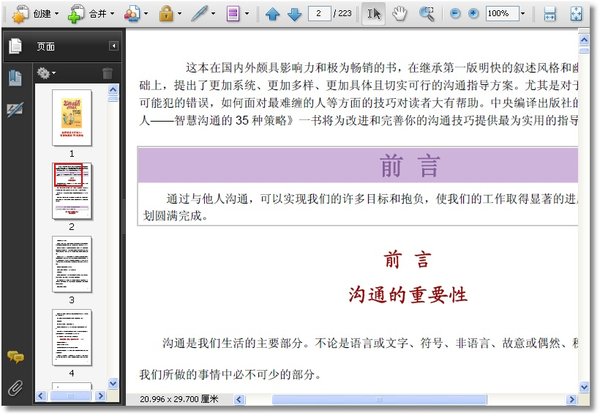Open the Signatures navigation panel icon
Screen dimensions: 600x416
point(15,110)
